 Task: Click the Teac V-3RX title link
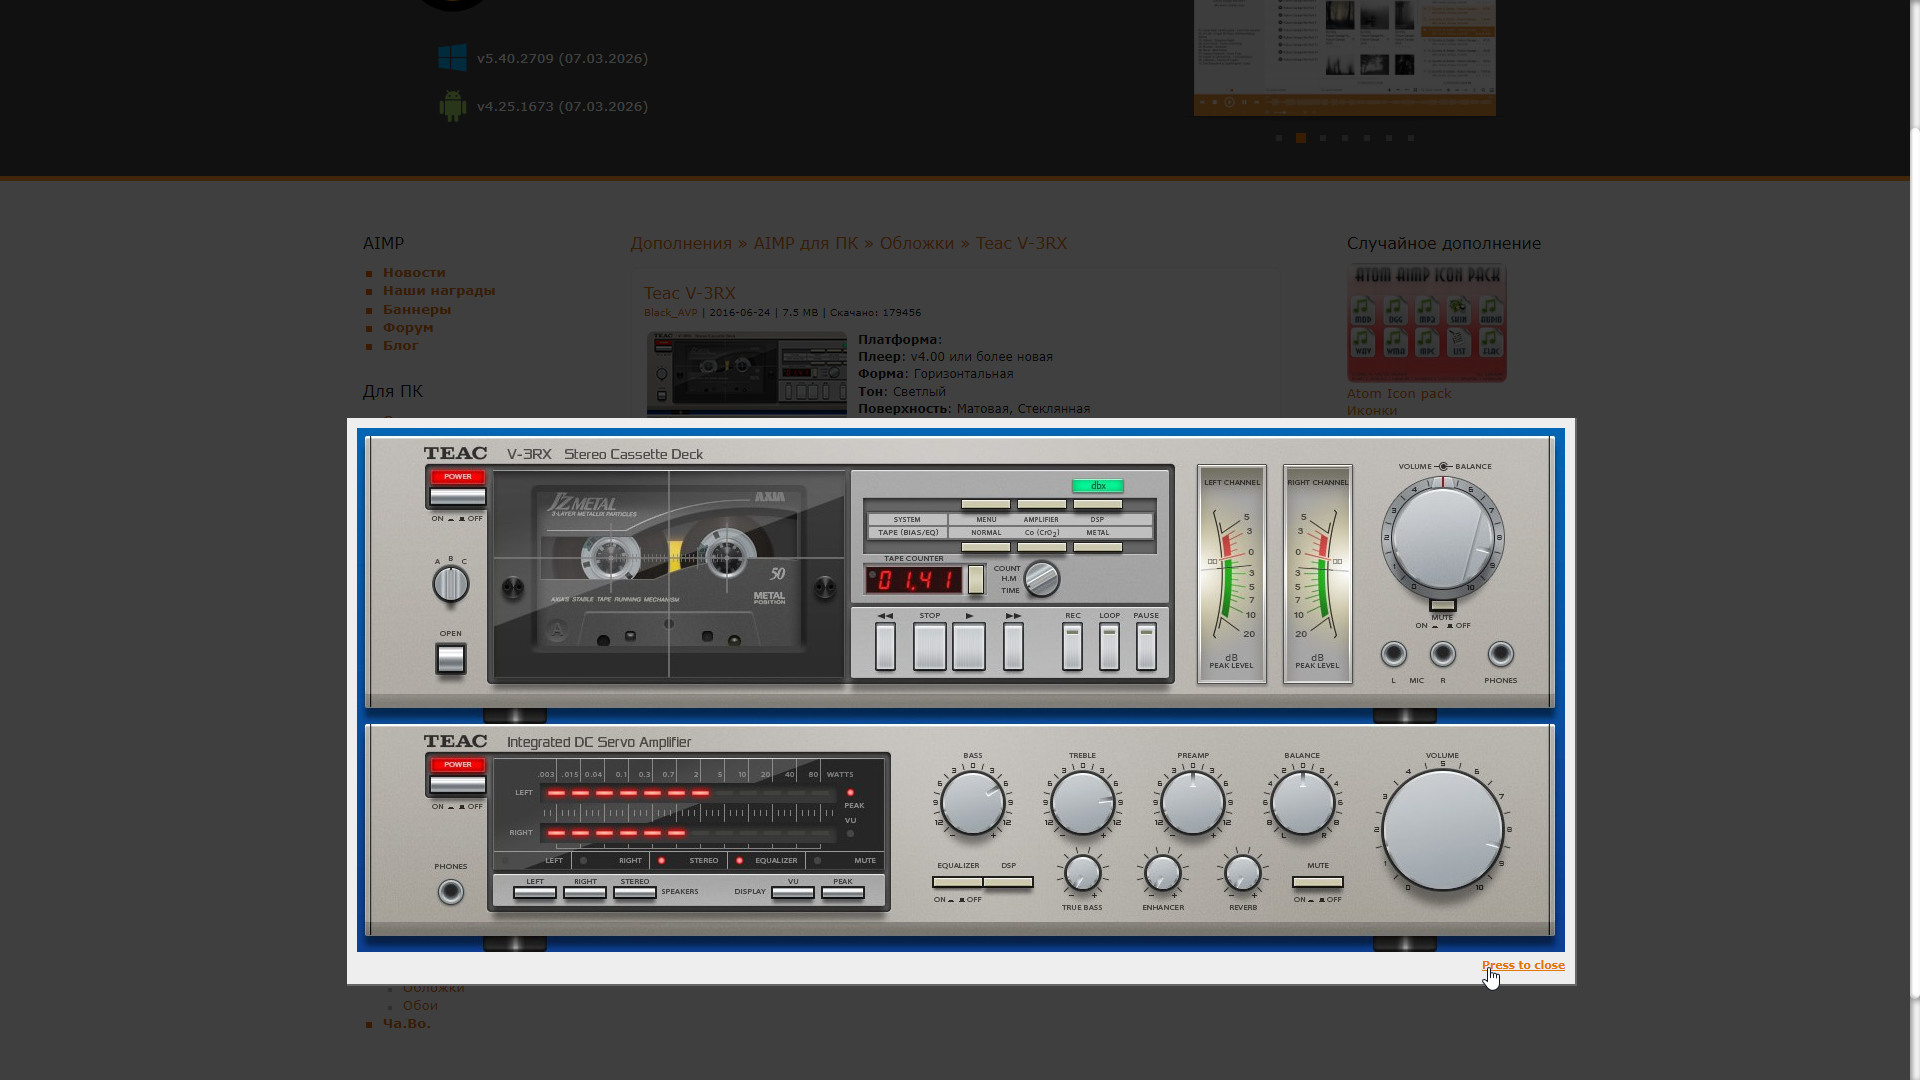point(689,293)
